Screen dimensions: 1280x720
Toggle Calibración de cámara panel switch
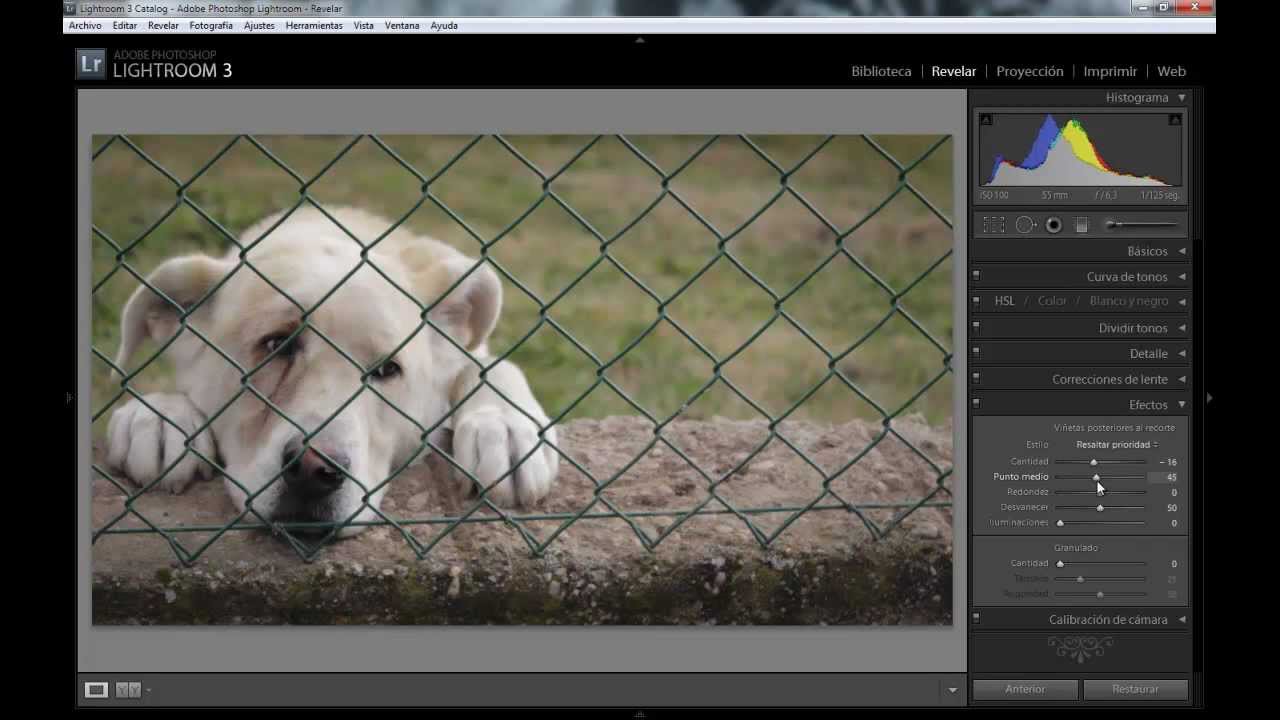tap(976, 618)
